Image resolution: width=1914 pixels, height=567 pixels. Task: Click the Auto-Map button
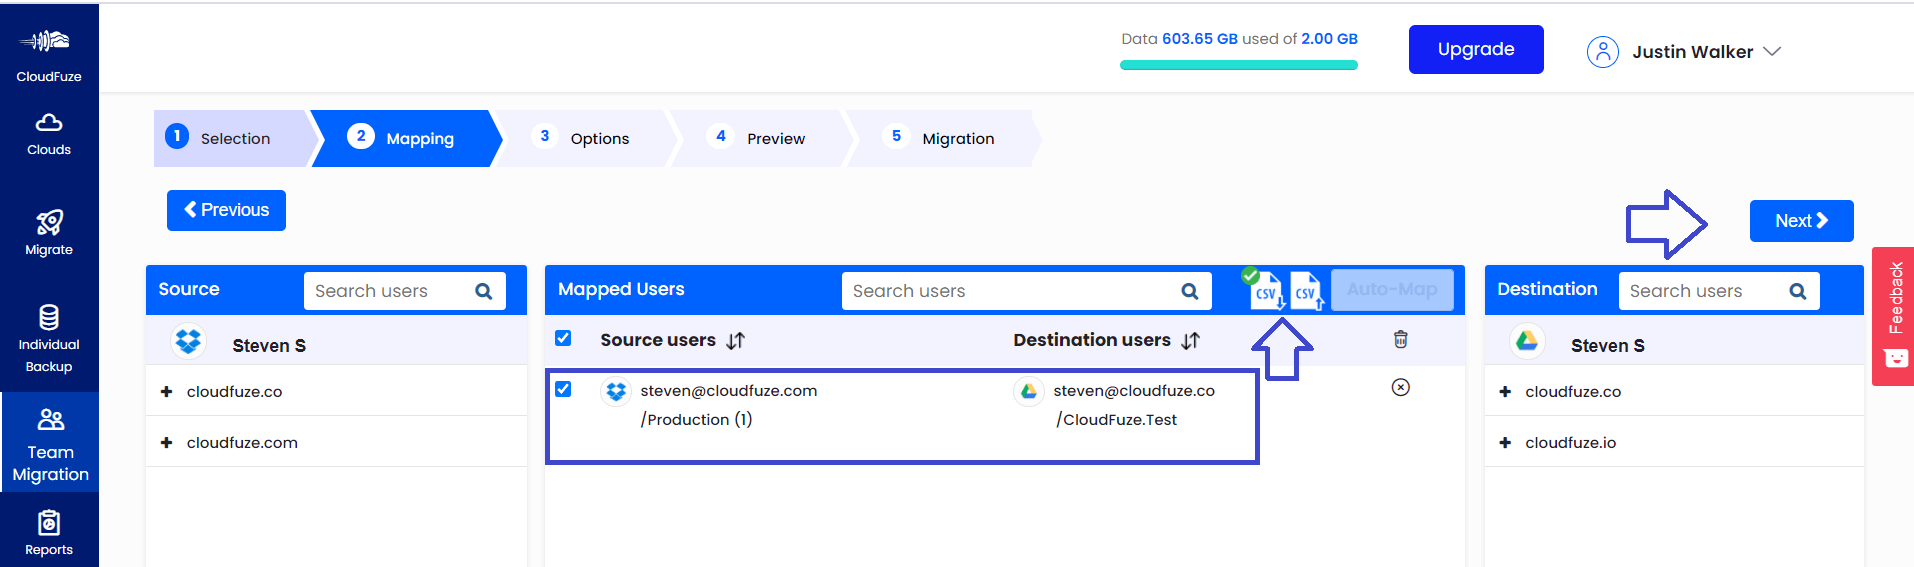(x=1392, y=290)
